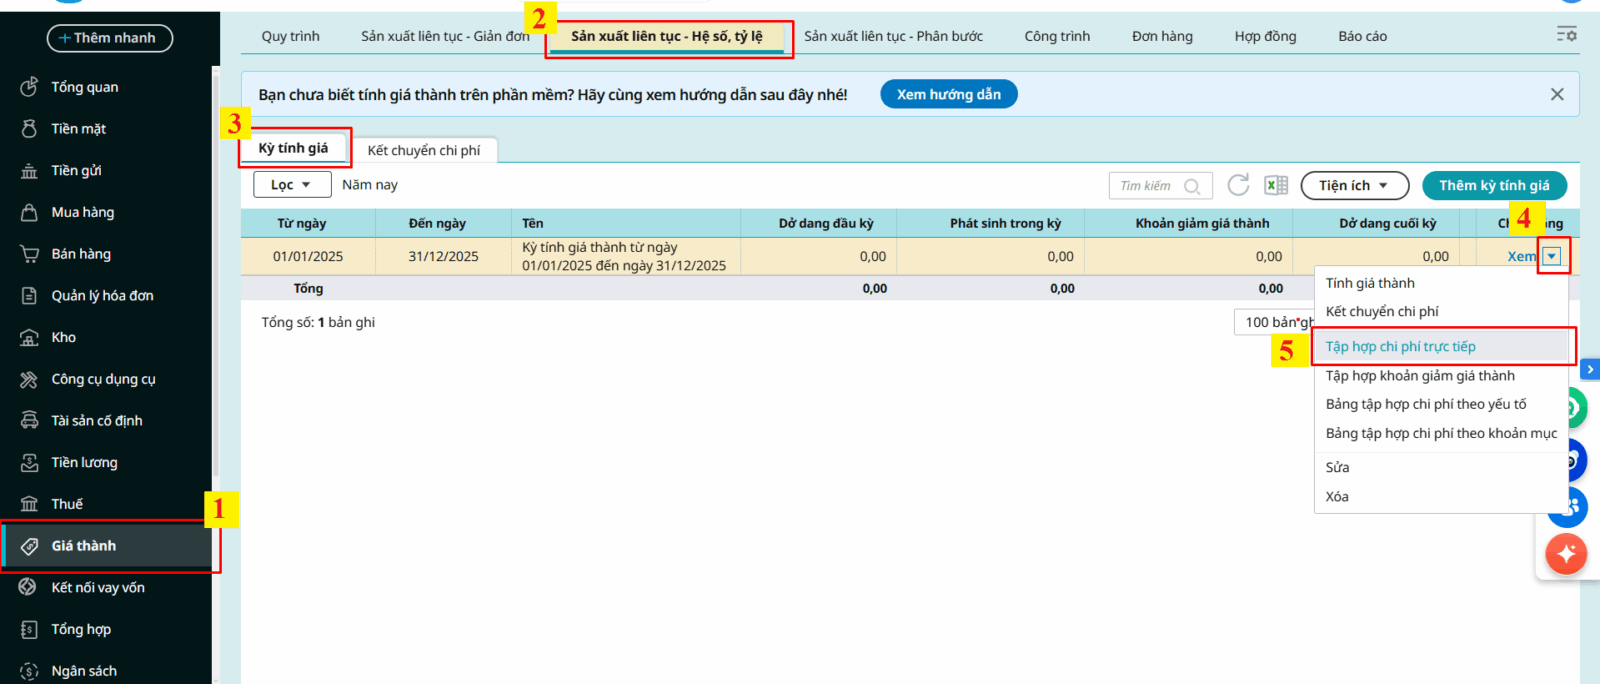Switch to Kết chuyển chi phí tab

[x=424, y=150]
